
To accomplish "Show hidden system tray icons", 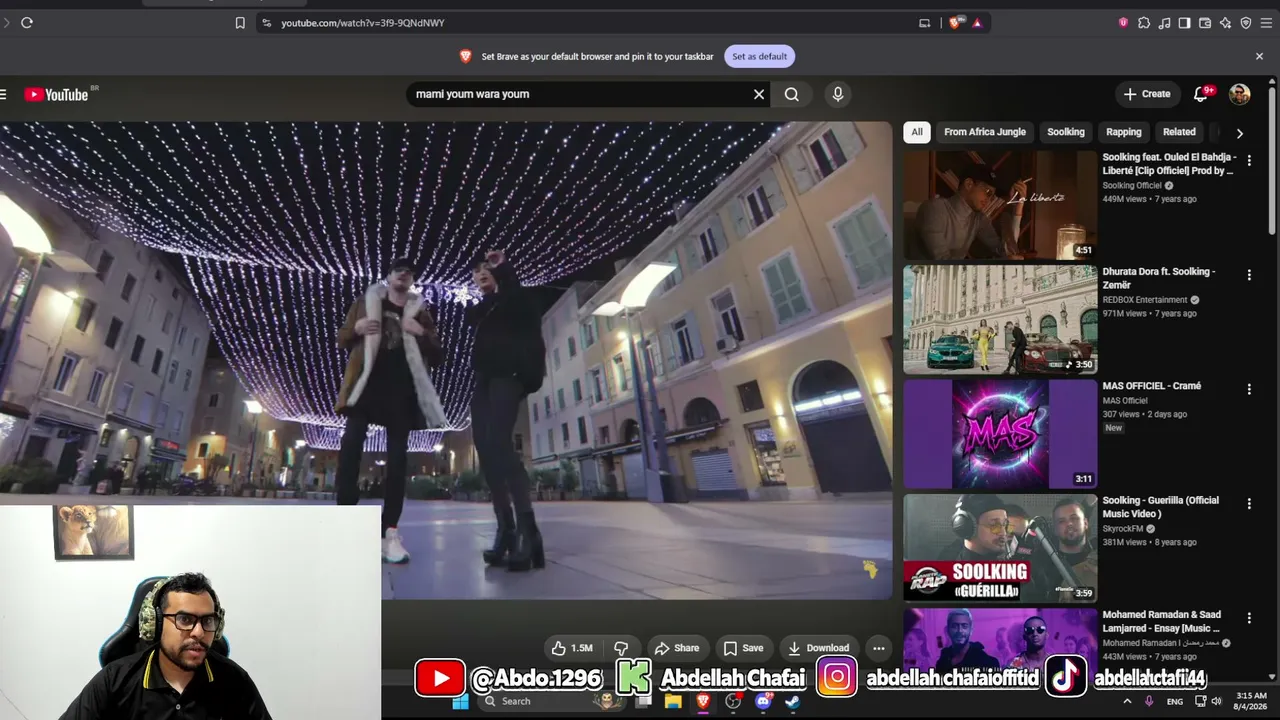I will [x=1127, y=701].
